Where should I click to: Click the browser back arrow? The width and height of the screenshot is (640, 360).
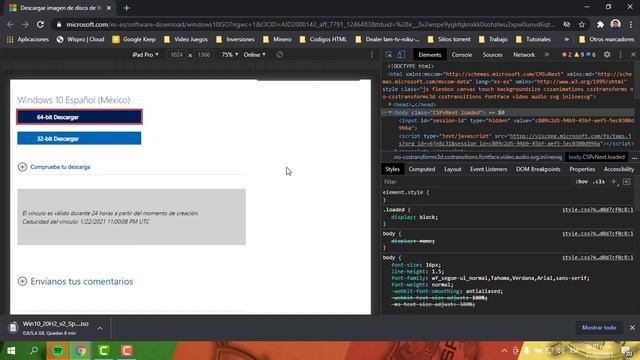[x=10, y=24]
